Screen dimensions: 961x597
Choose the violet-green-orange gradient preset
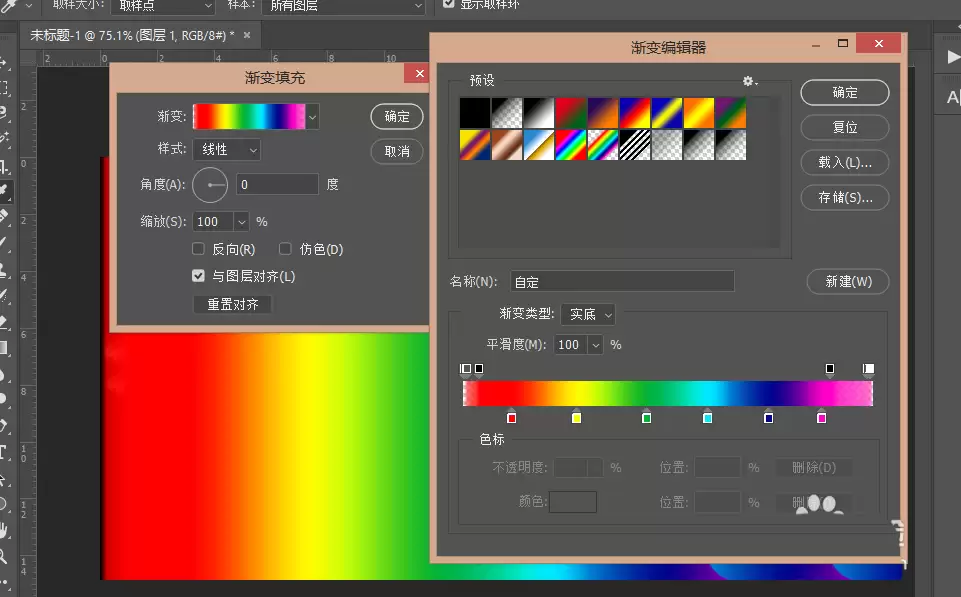click(x=731, y=113)
